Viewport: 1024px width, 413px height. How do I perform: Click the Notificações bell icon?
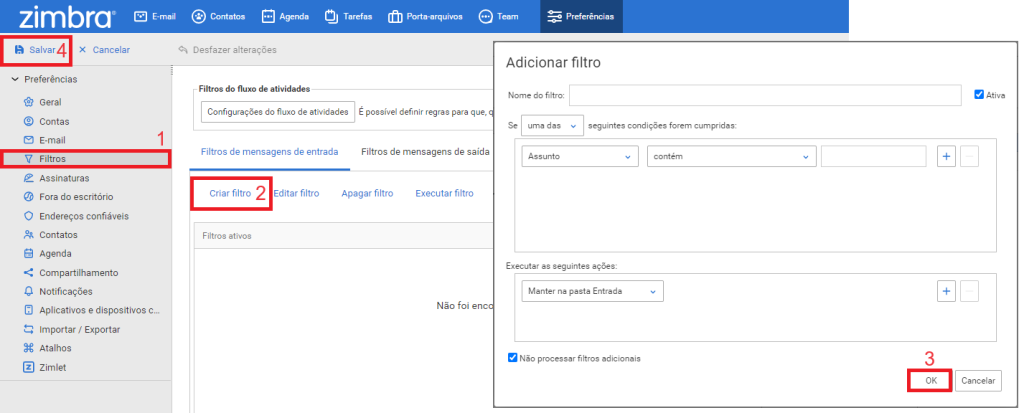(28, 291)
